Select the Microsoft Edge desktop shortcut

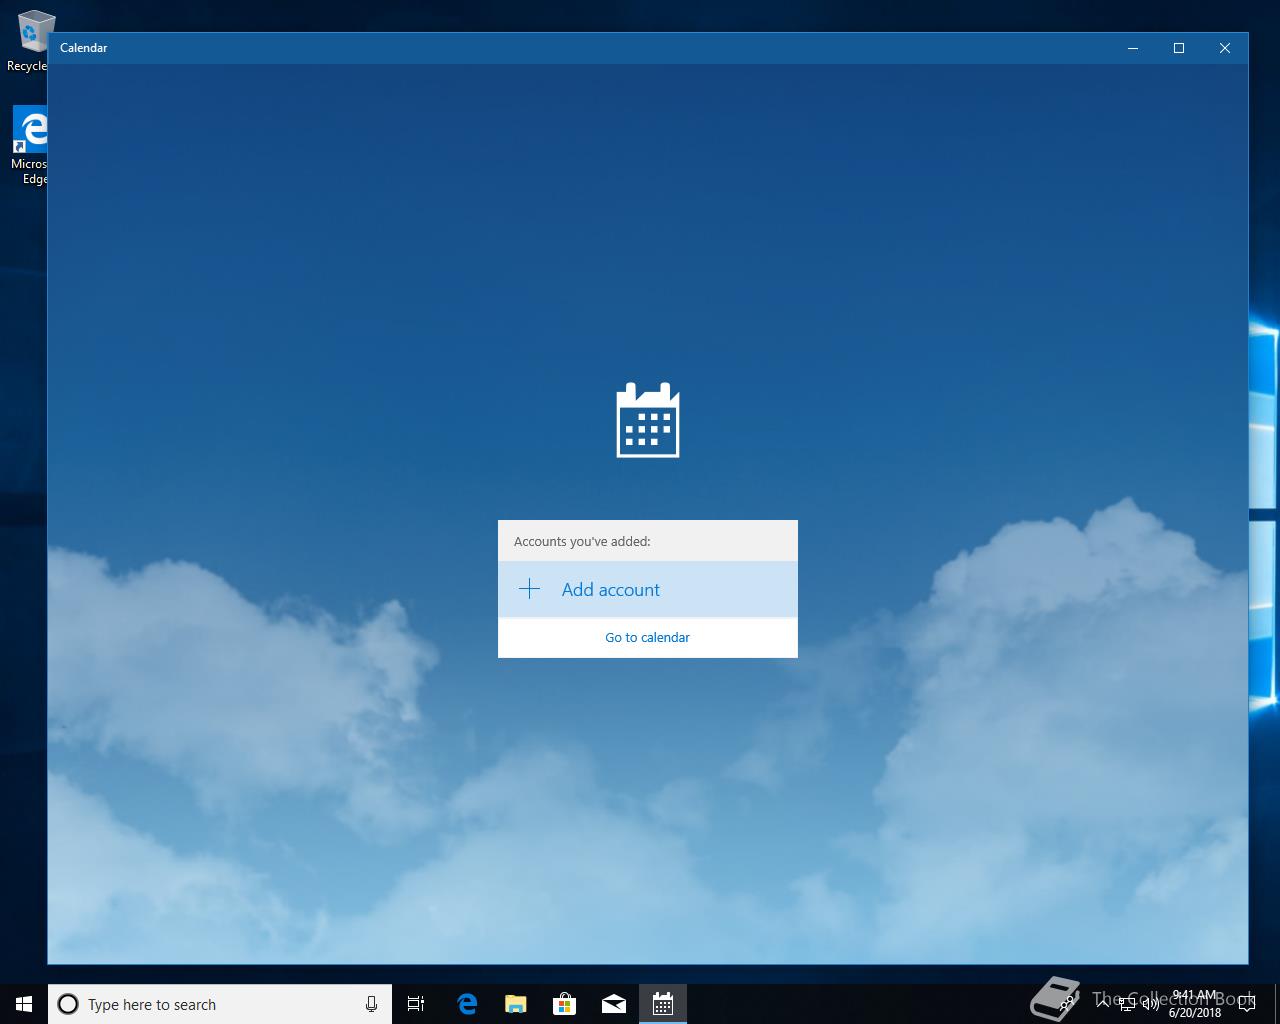click(x=29, y=146)
